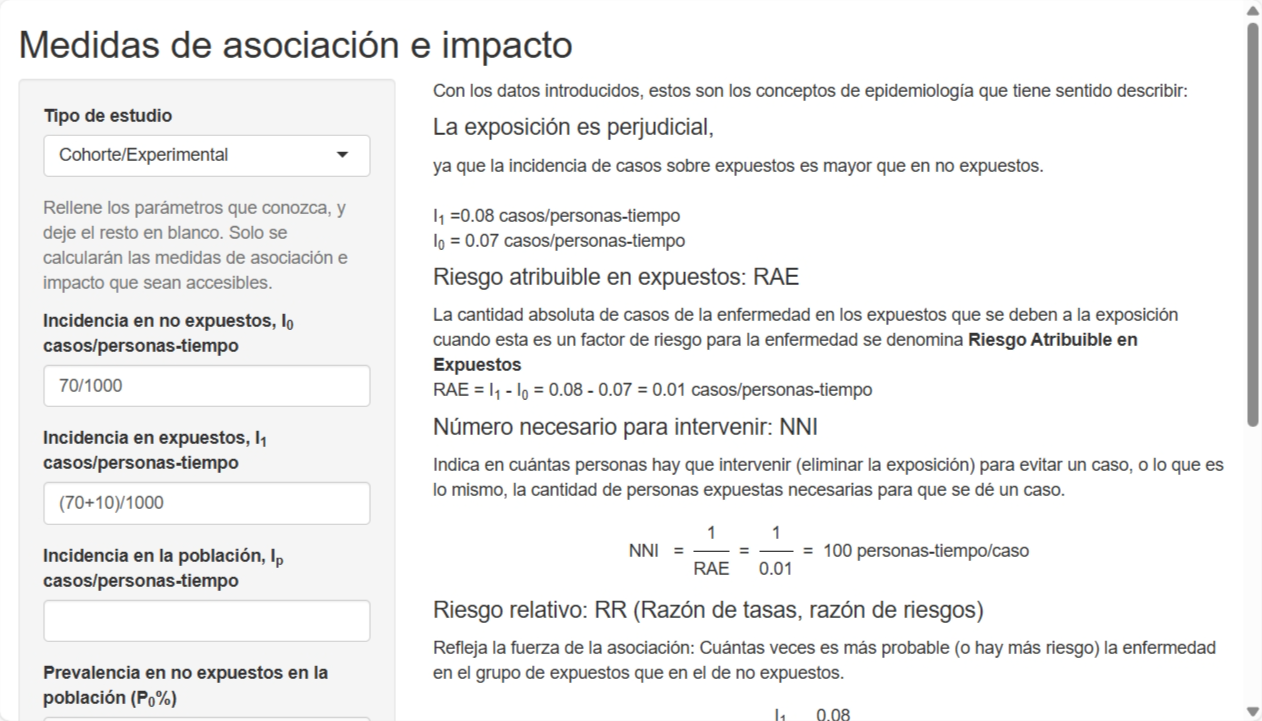Click the Cohorte/Experimental dropdown arrow
Viewport: 1262px width, 721px height.
tap(342, 155)
